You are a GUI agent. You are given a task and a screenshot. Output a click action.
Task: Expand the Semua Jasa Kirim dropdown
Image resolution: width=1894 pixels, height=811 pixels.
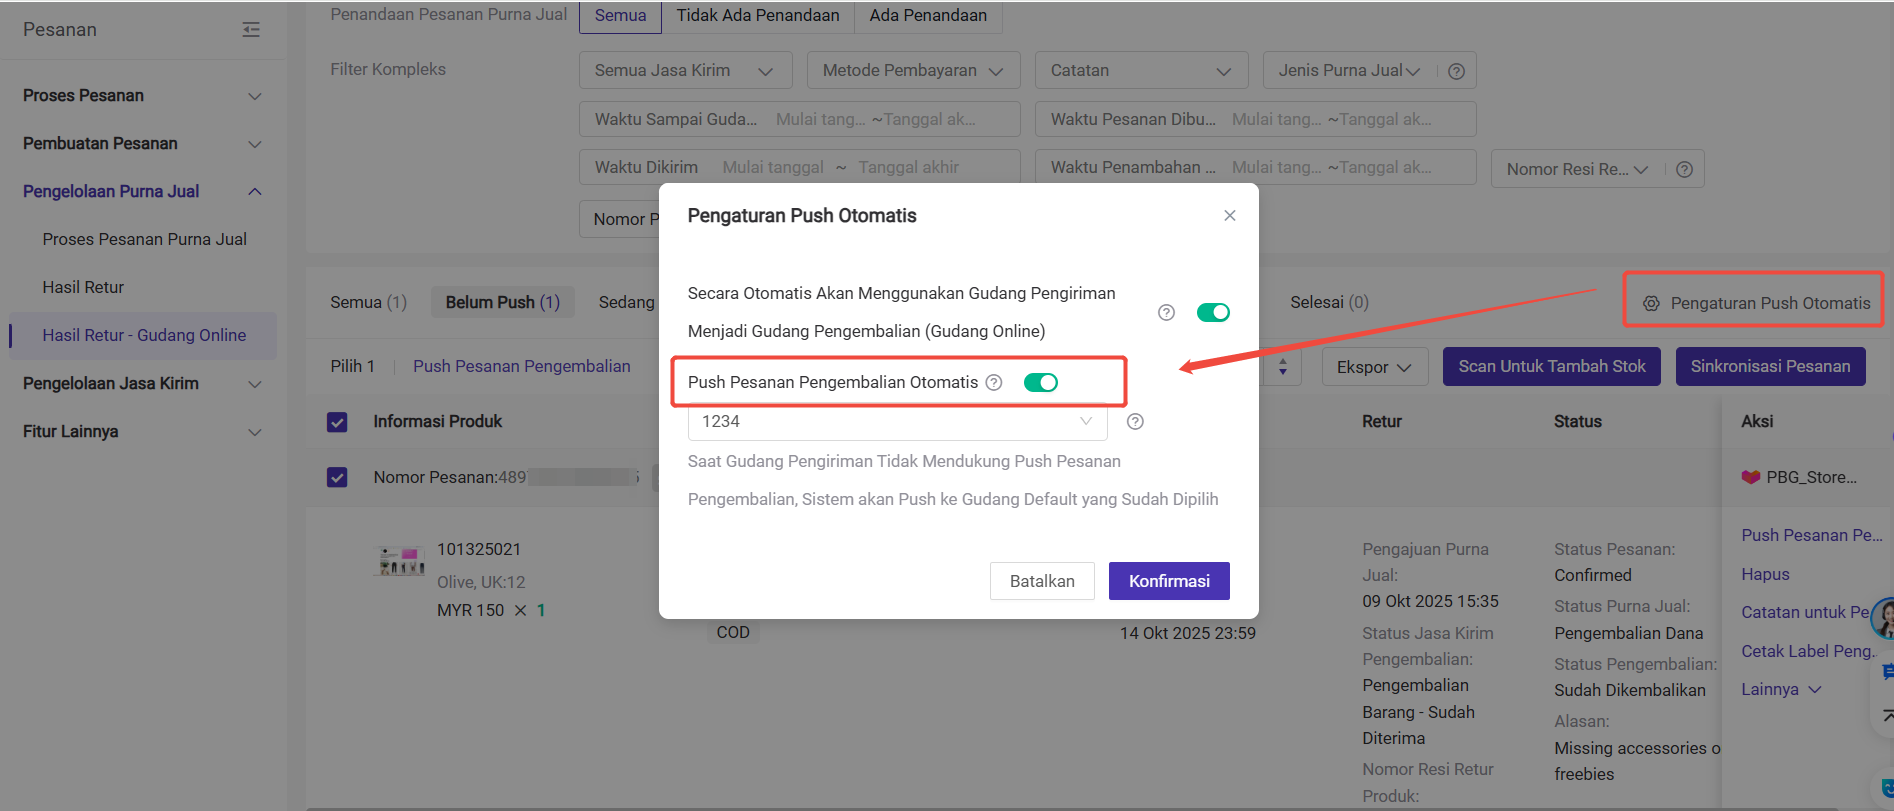pos(685,71)
